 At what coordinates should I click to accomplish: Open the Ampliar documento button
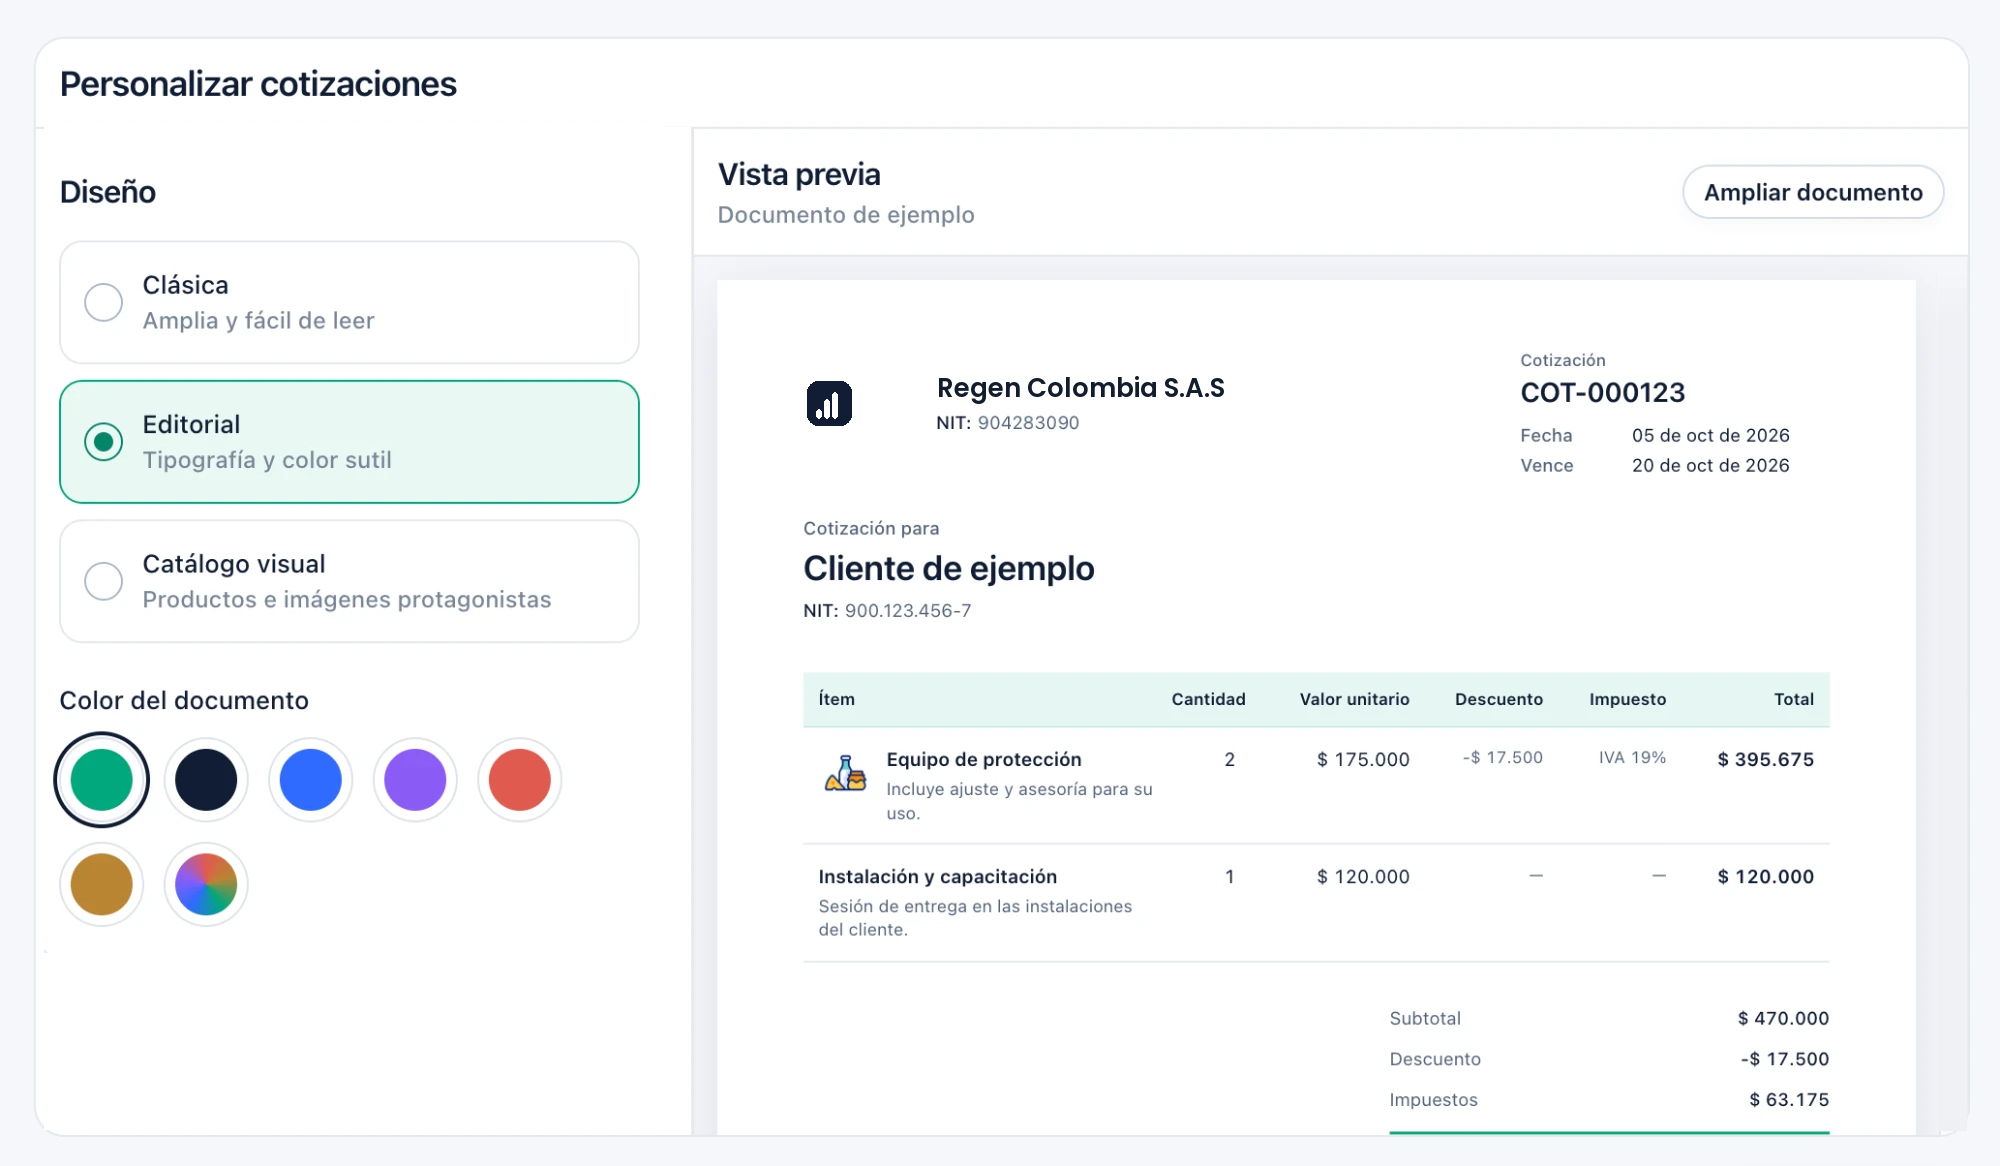(1813, 192)
